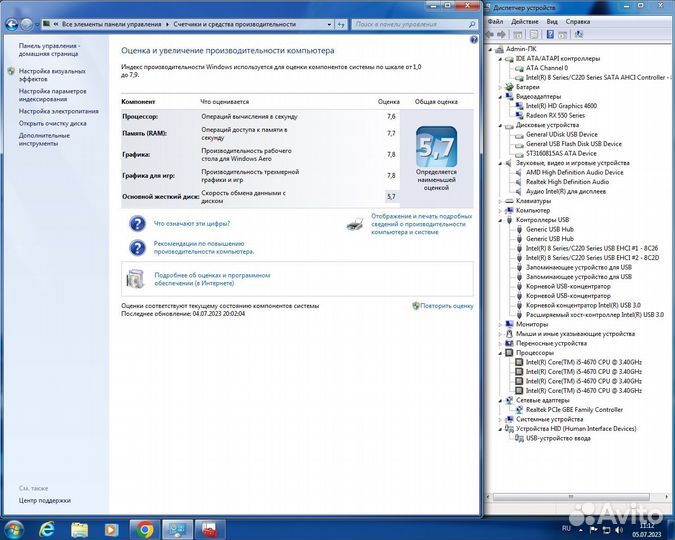Open the blue help icon in Control Panel
Viewport: 675px width, 540px height.
(474, 40)
